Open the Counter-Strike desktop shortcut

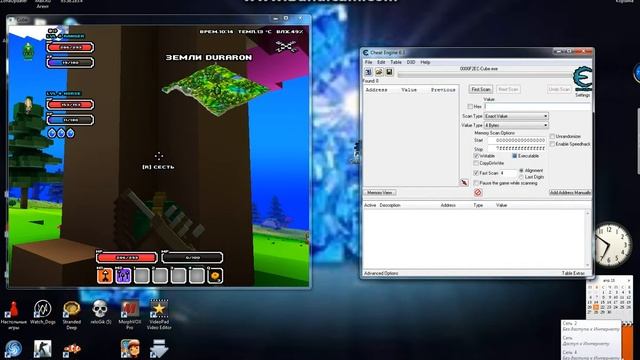42,349
